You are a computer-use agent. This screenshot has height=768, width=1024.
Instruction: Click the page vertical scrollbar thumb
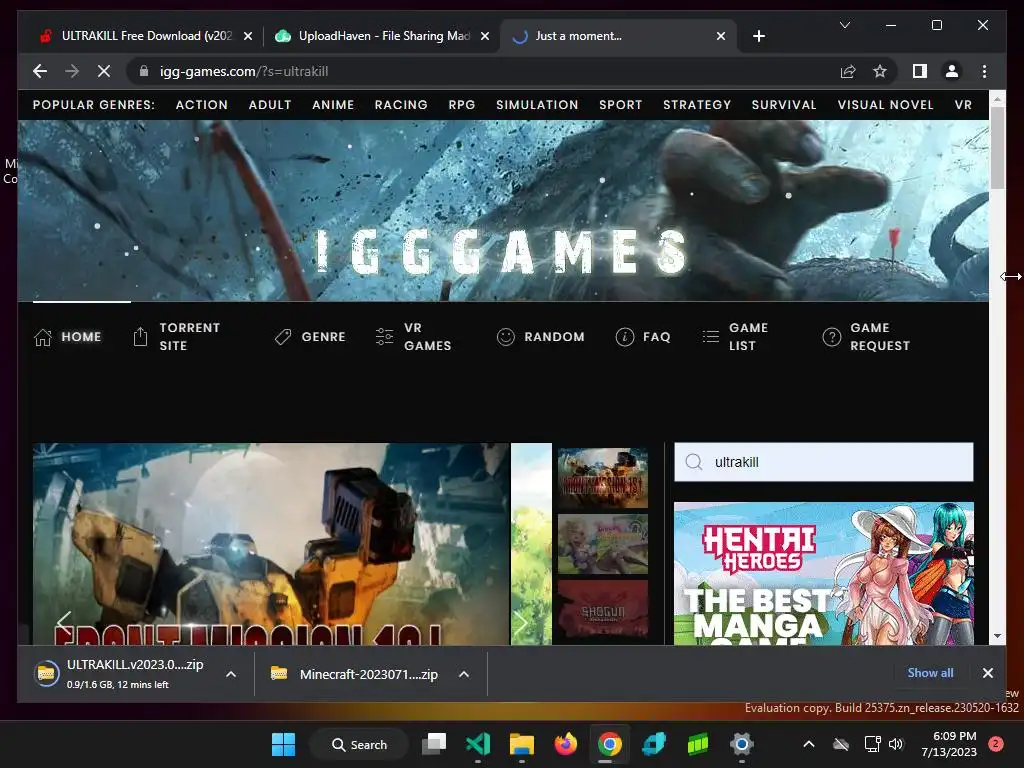[x=997, y=148]
